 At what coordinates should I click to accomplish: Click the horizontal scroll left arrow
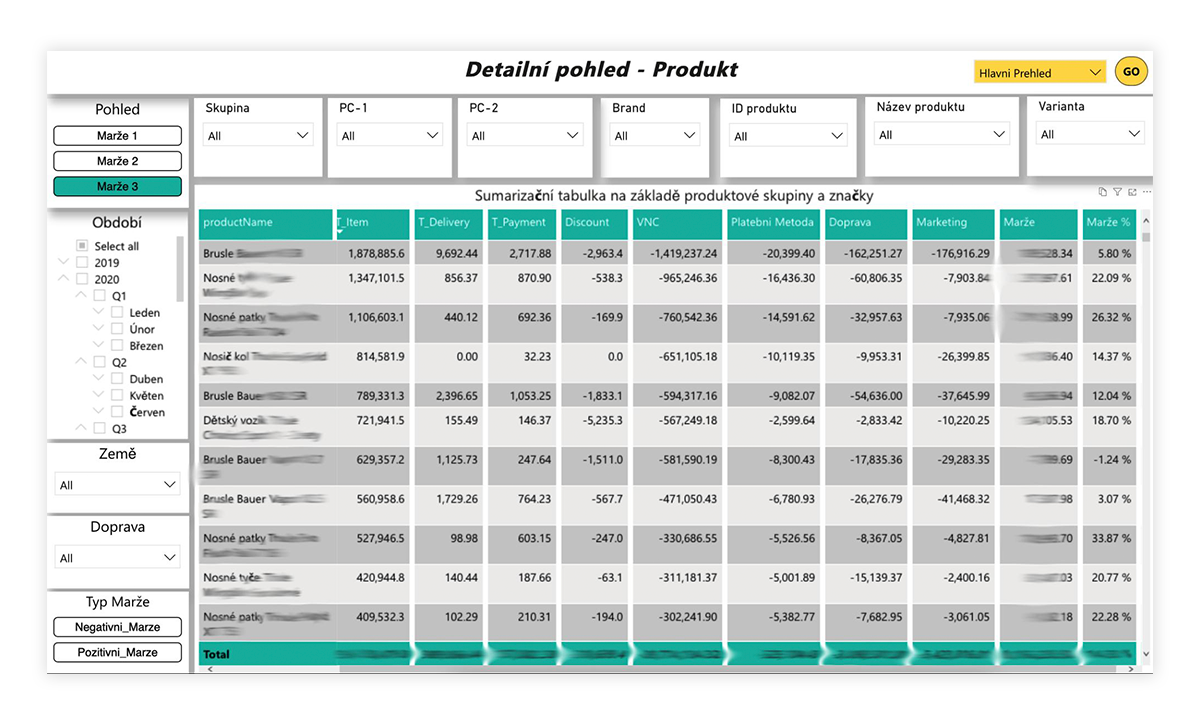coord(209,669)
